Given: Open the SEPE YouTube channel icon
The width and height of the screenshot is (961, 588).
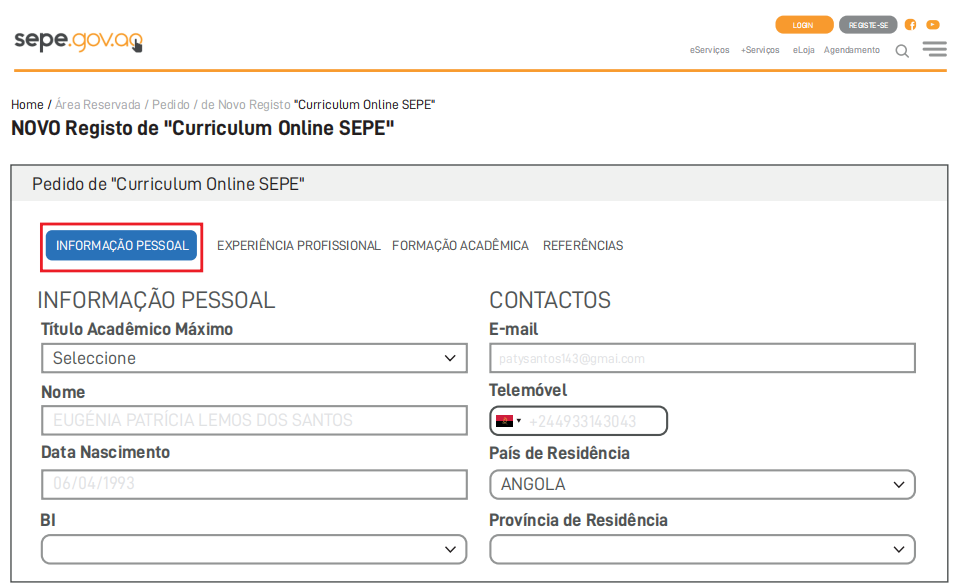Looking at the screenshot, I should tap(933, 25).
